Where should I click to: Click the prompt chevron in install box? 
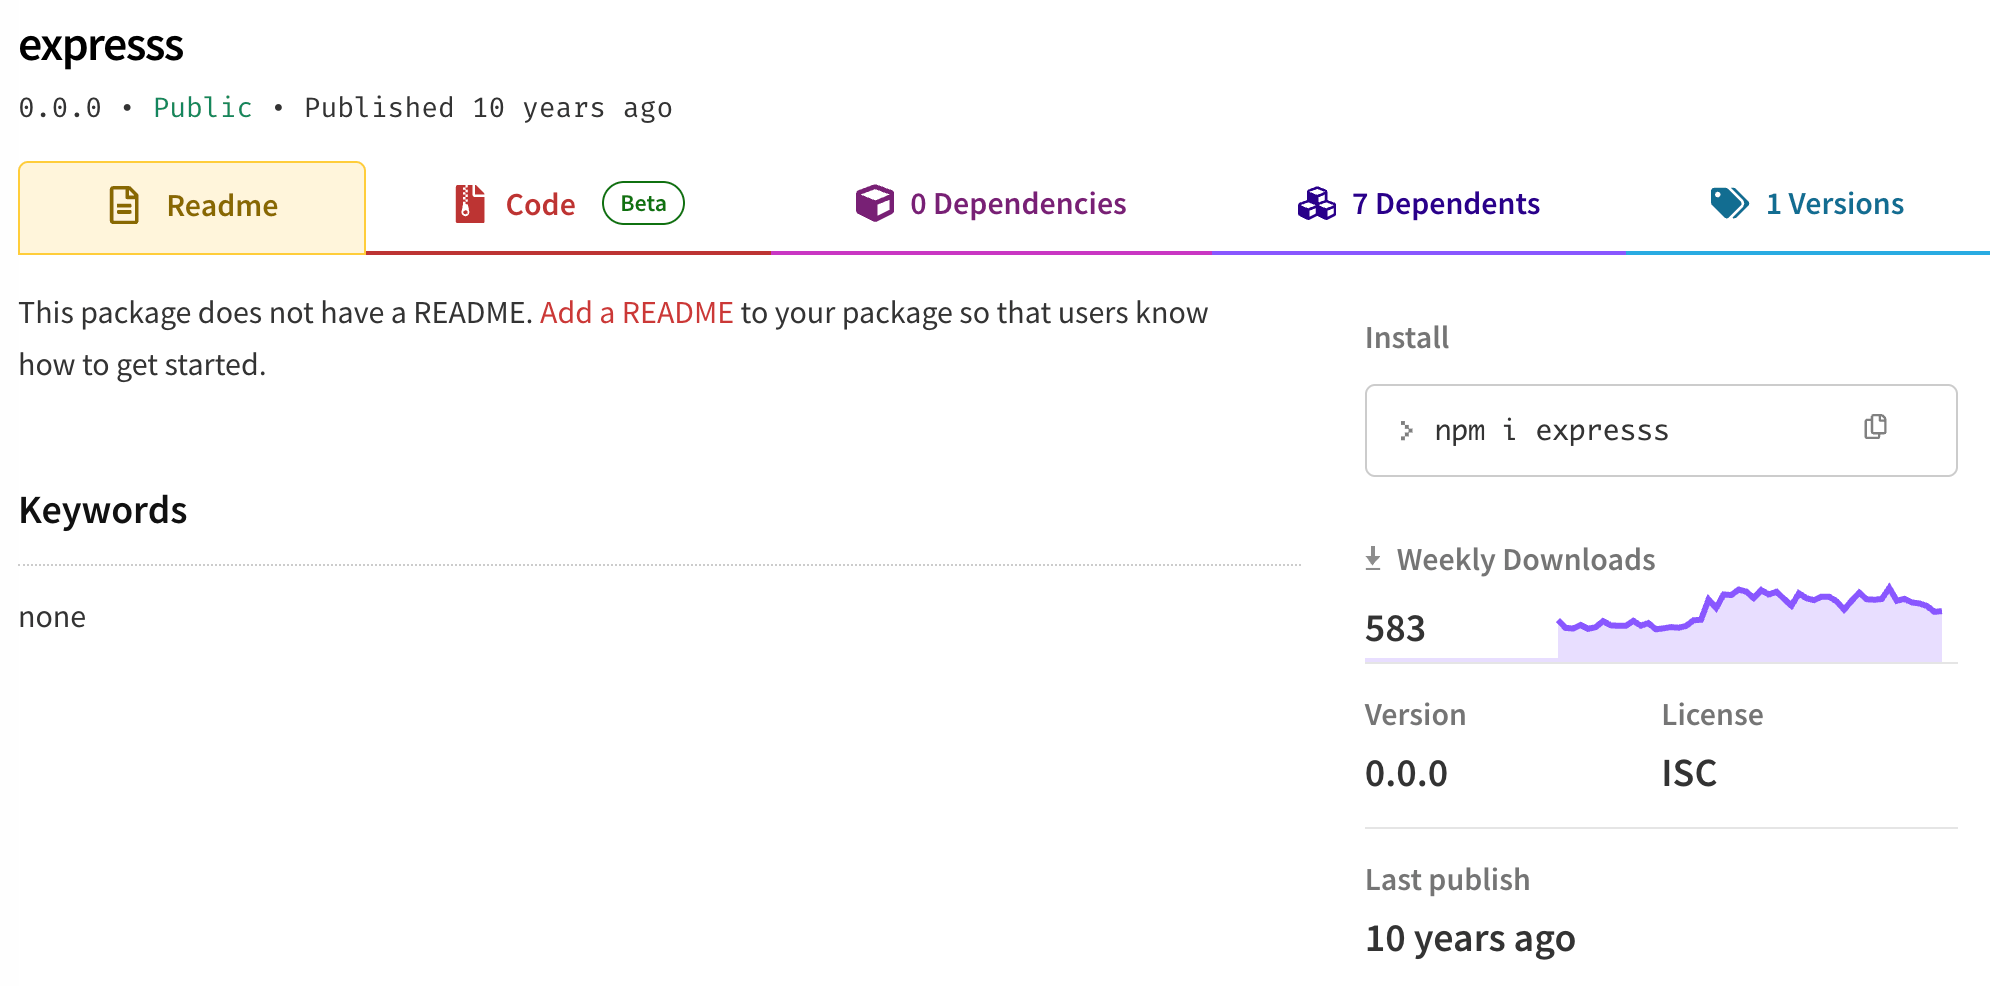[x=1406, y=431]
